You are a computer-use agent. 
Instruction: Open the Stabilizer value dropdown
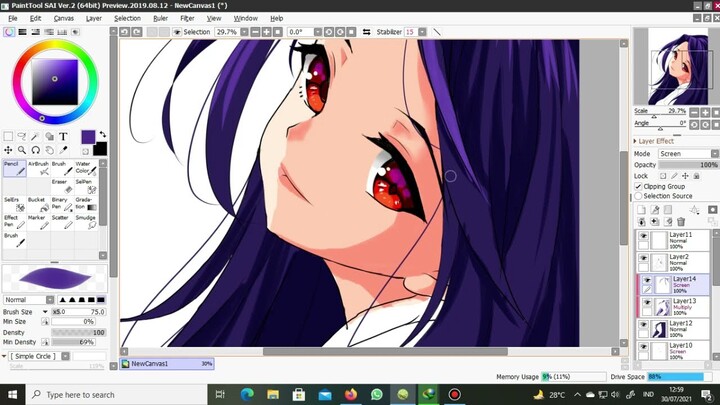(422, 32)
